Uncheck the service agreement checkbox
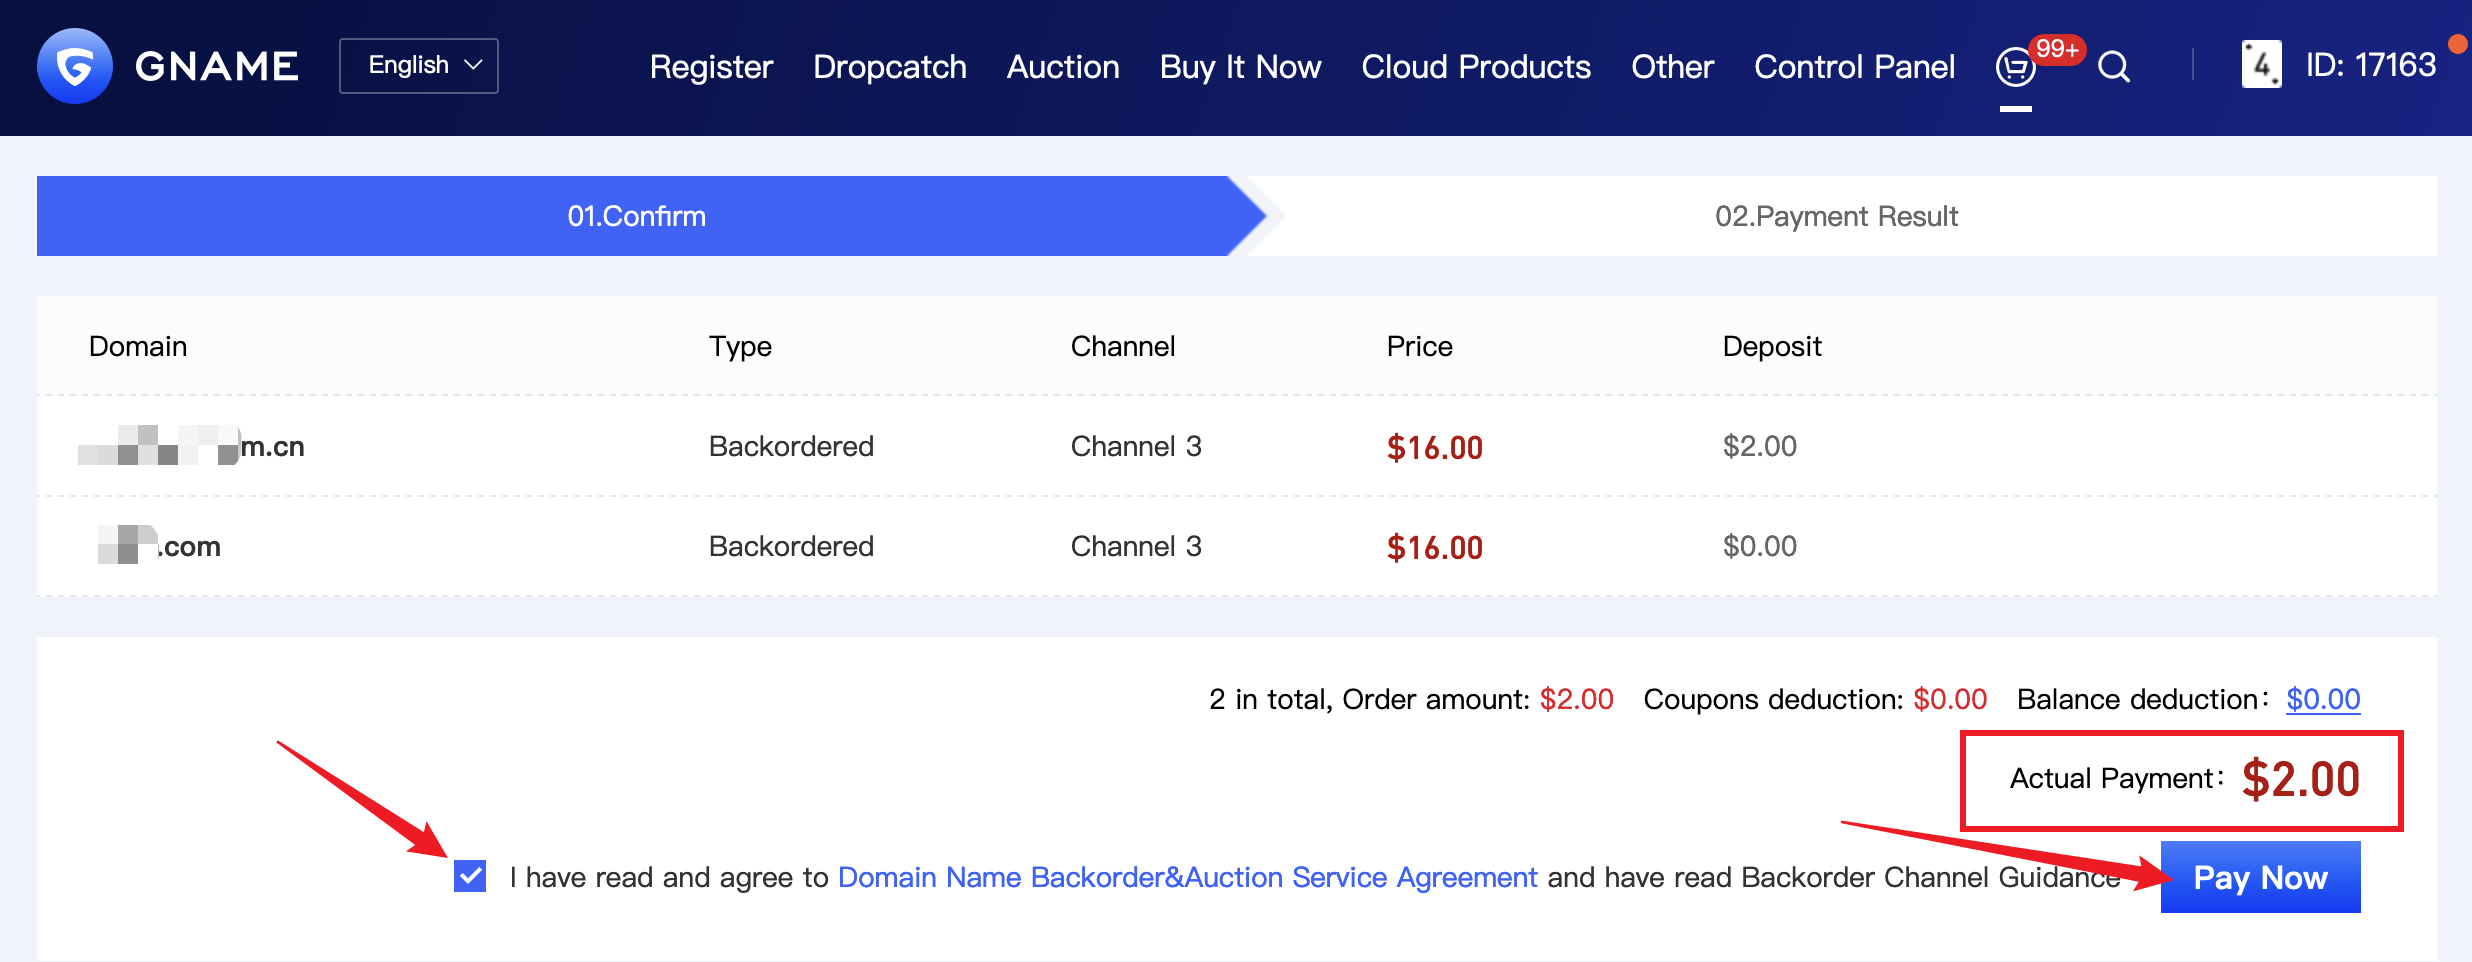The height and width of the screenshot is (962, 2472). point(470,876)
